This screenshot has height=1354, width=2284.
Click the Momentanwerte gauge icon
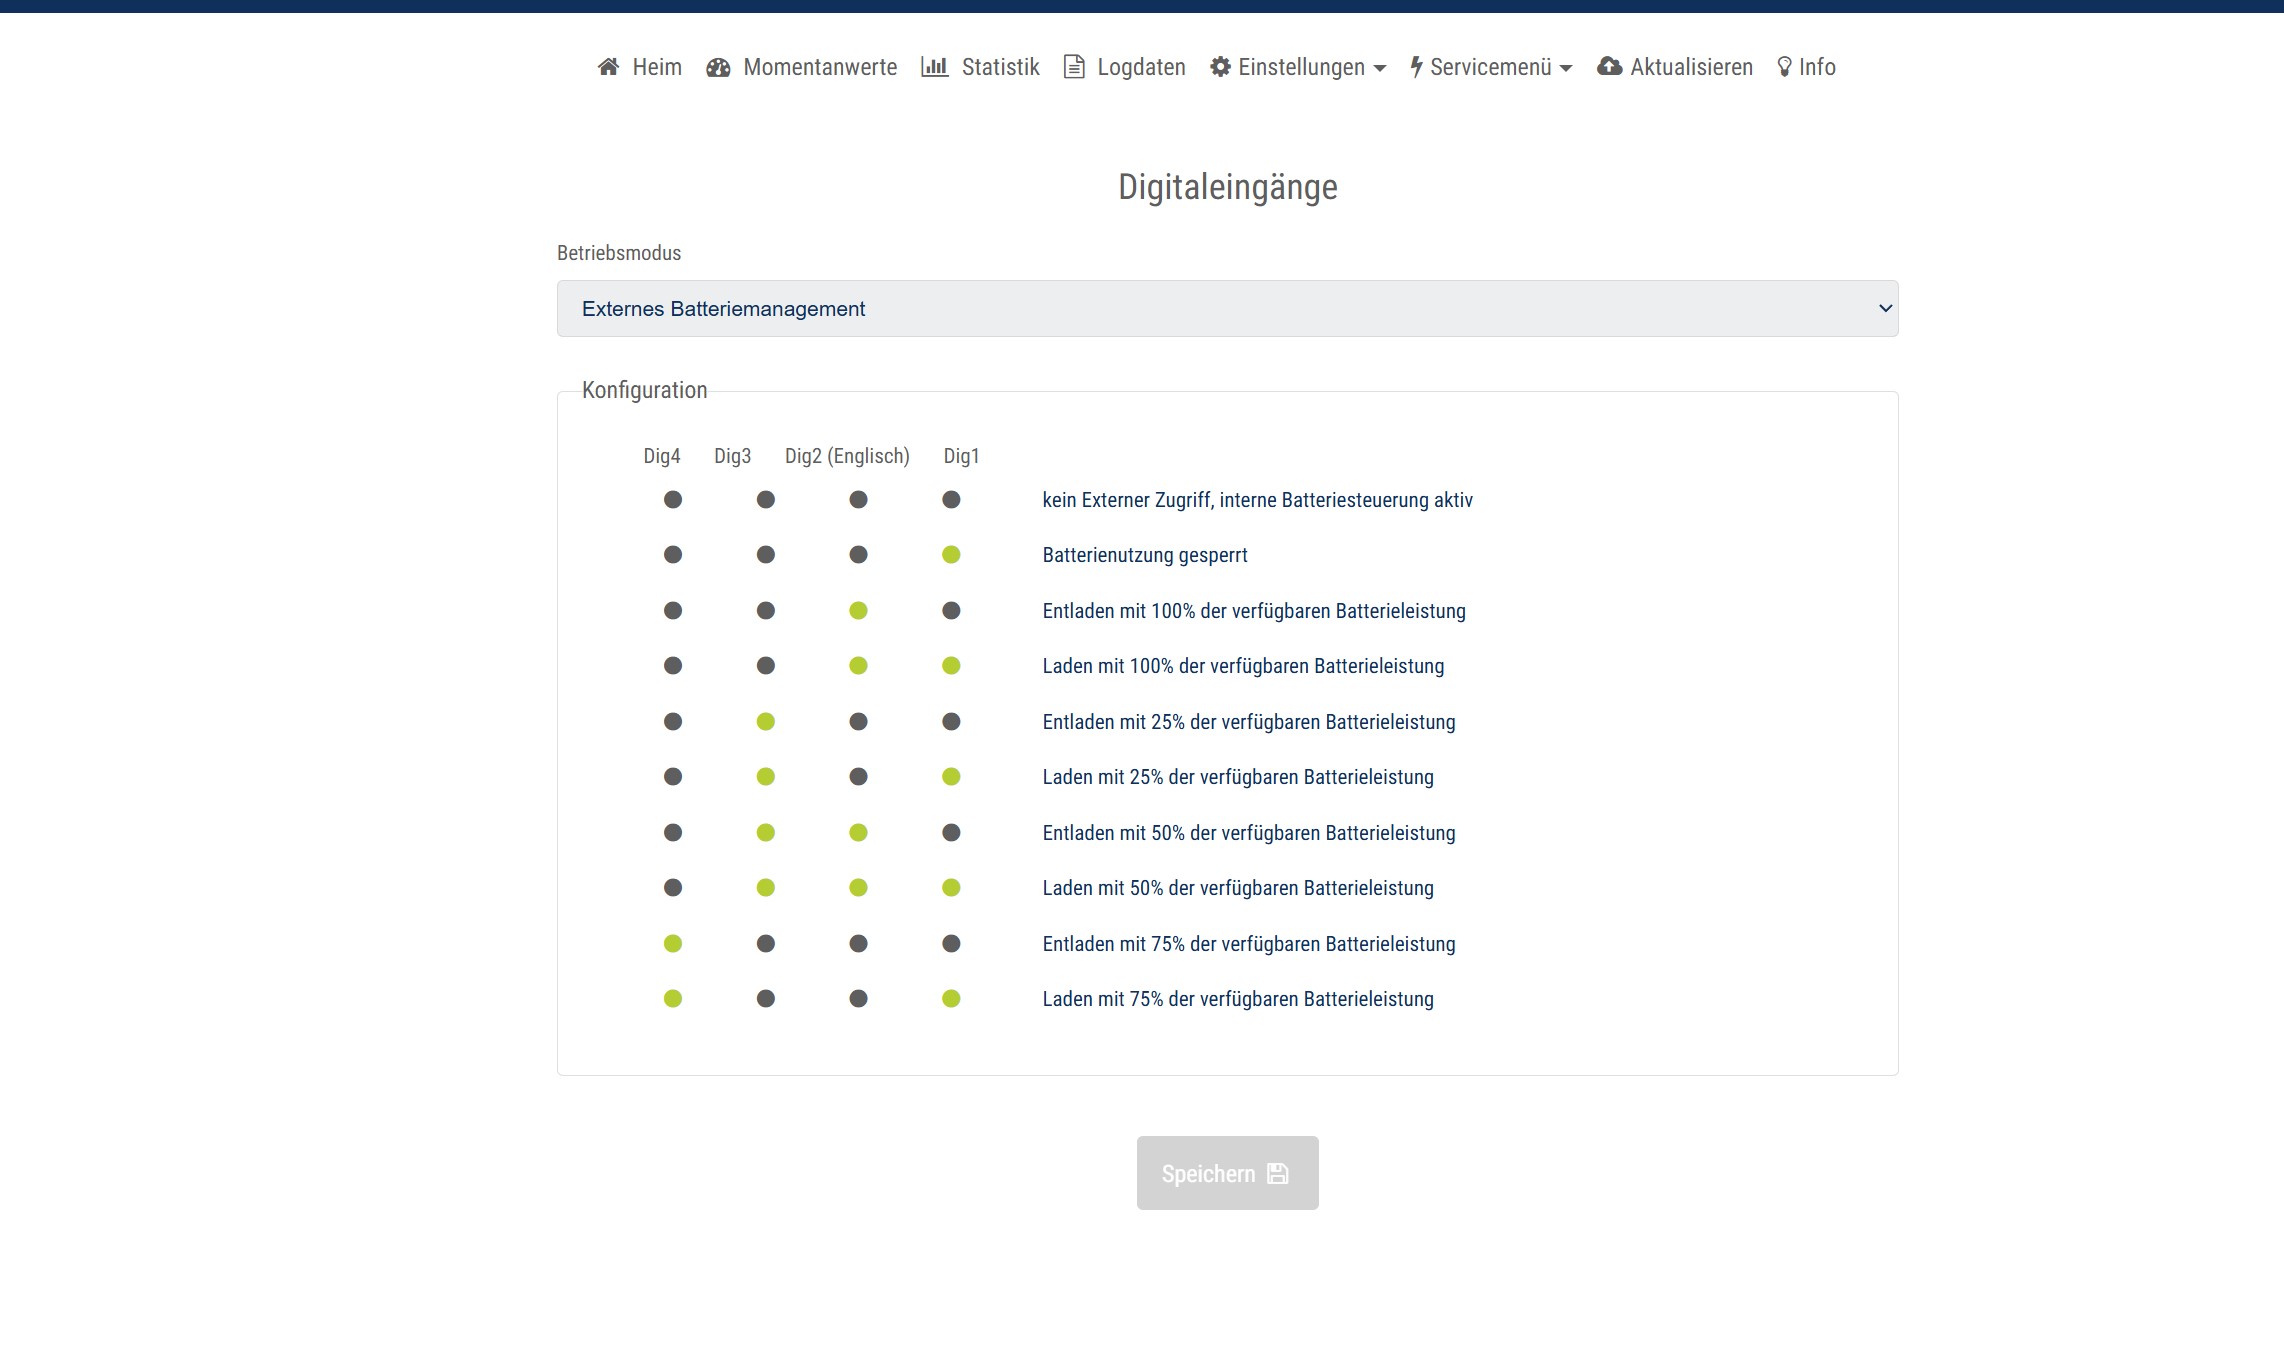point(718,67)
